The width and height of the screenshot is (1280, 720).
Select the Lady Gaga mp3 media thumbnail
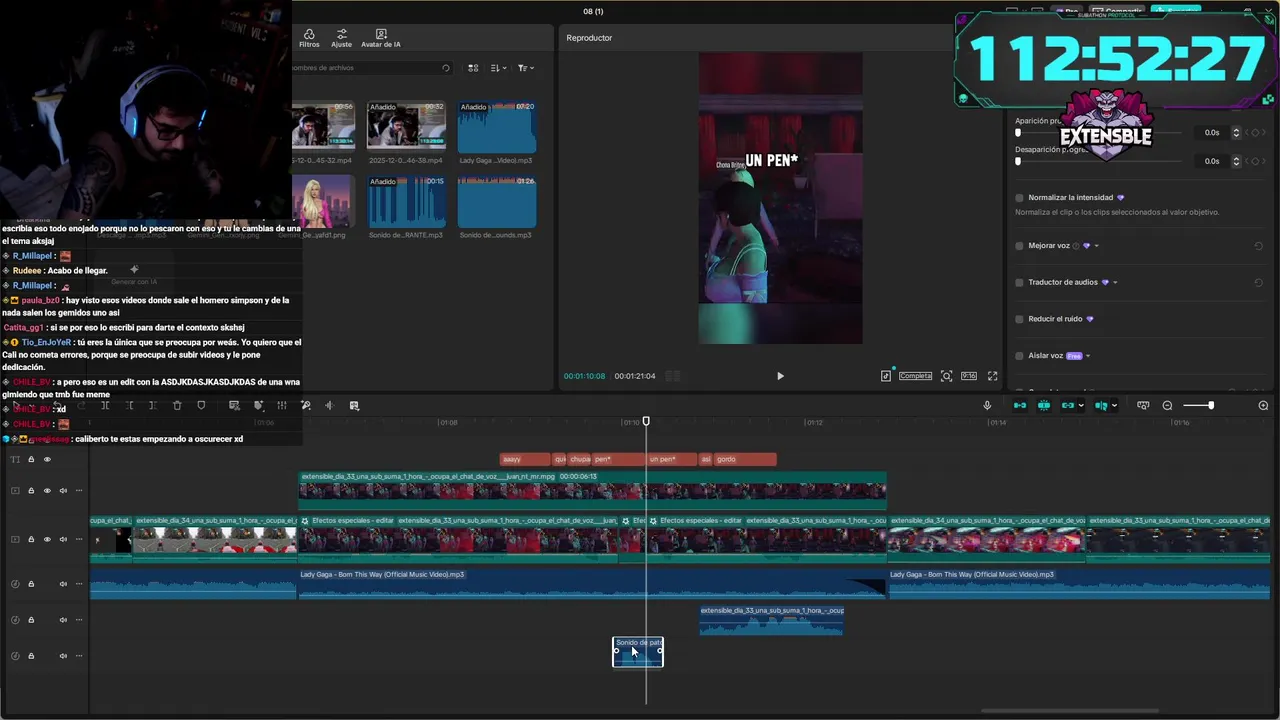(496, 126)
